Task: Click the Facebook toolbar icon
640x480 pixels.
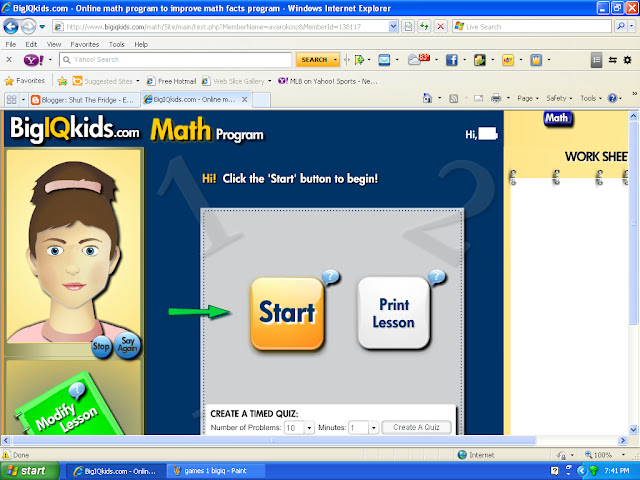Action: pos(451,60)
